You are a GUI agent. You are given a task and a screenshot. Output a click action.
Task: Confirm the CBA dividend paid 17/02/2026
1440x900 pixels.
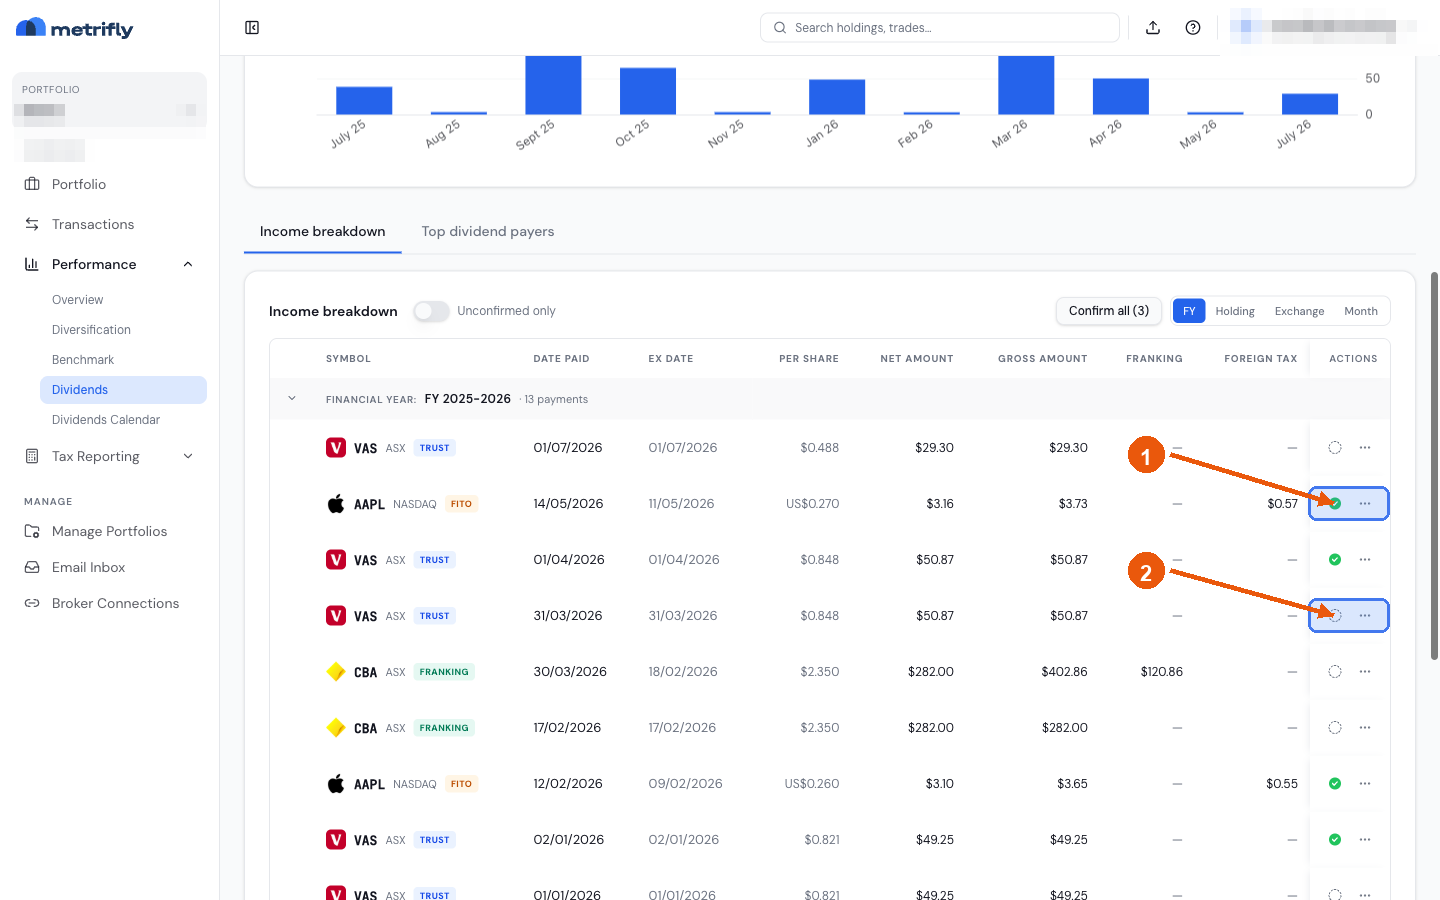(x=1335, y=728)
